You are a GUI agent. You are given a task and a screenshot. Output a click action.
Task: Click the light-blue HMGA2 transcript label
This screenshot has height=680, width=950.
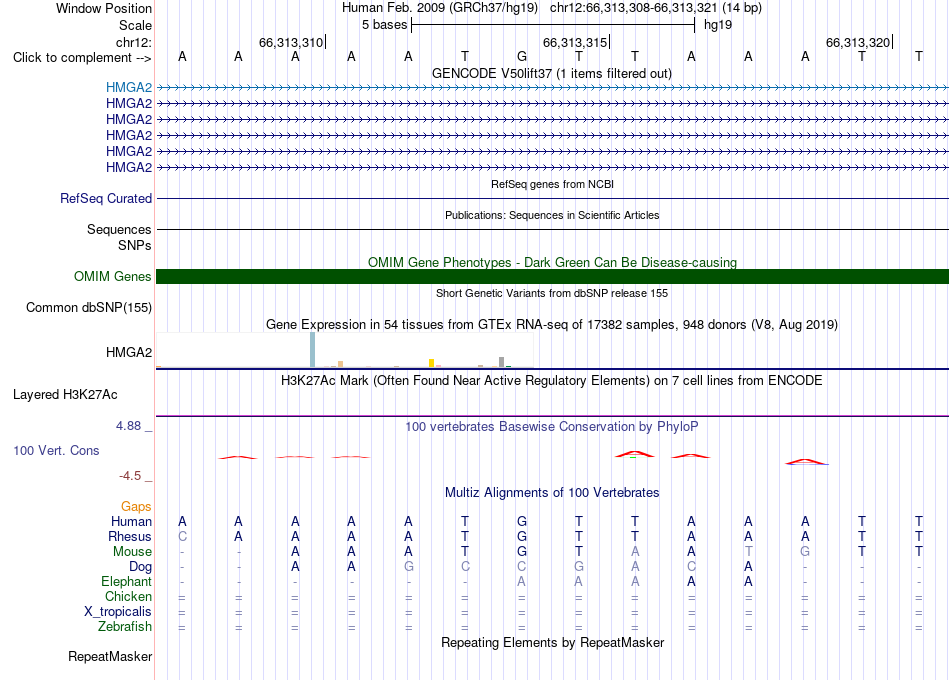click(128, 88)
